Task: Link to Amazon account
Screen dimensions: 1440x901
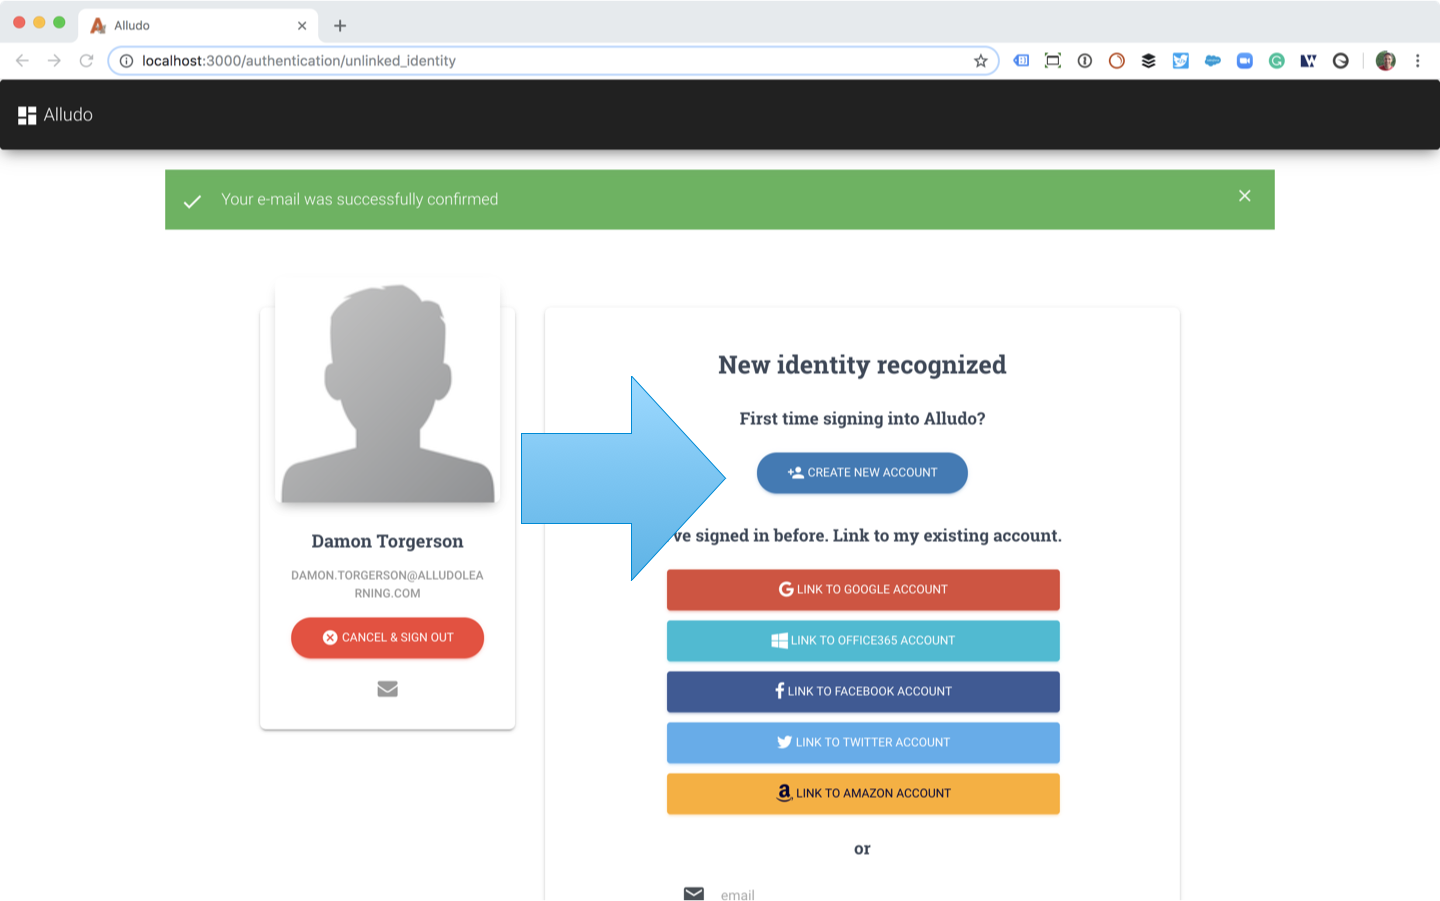Action: (863, 794)
